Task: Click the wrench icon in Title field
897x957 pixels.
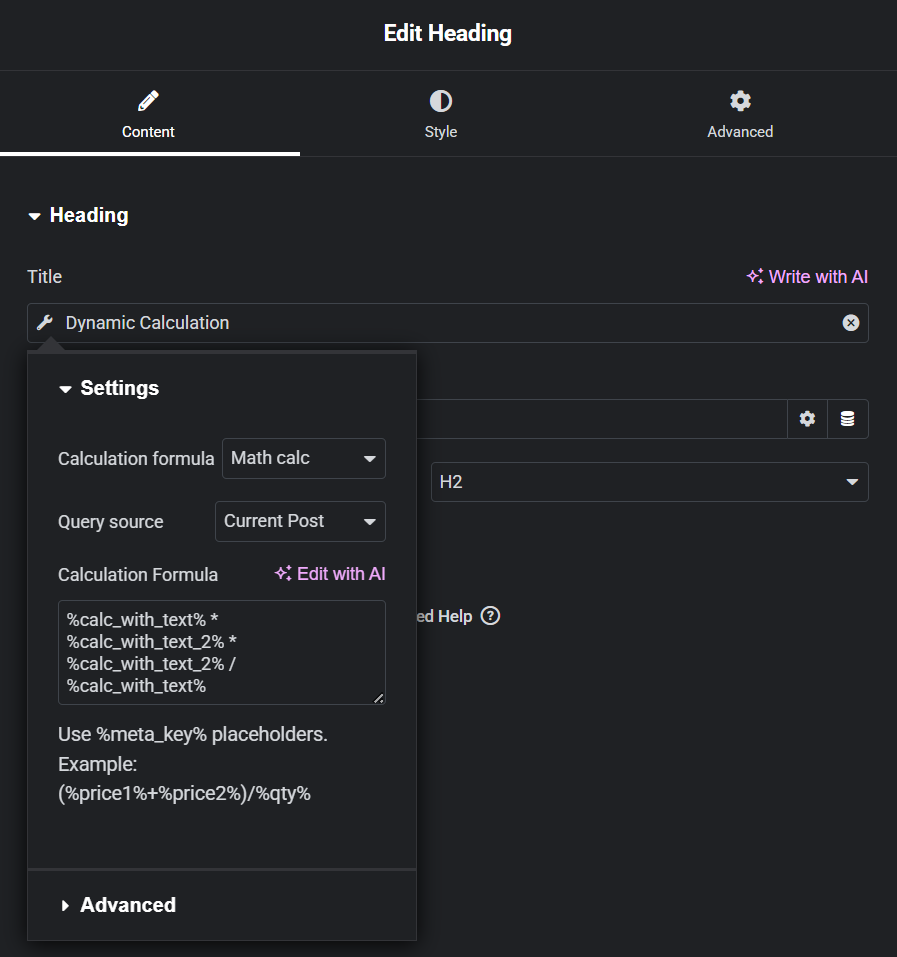Action: point(45,323)
